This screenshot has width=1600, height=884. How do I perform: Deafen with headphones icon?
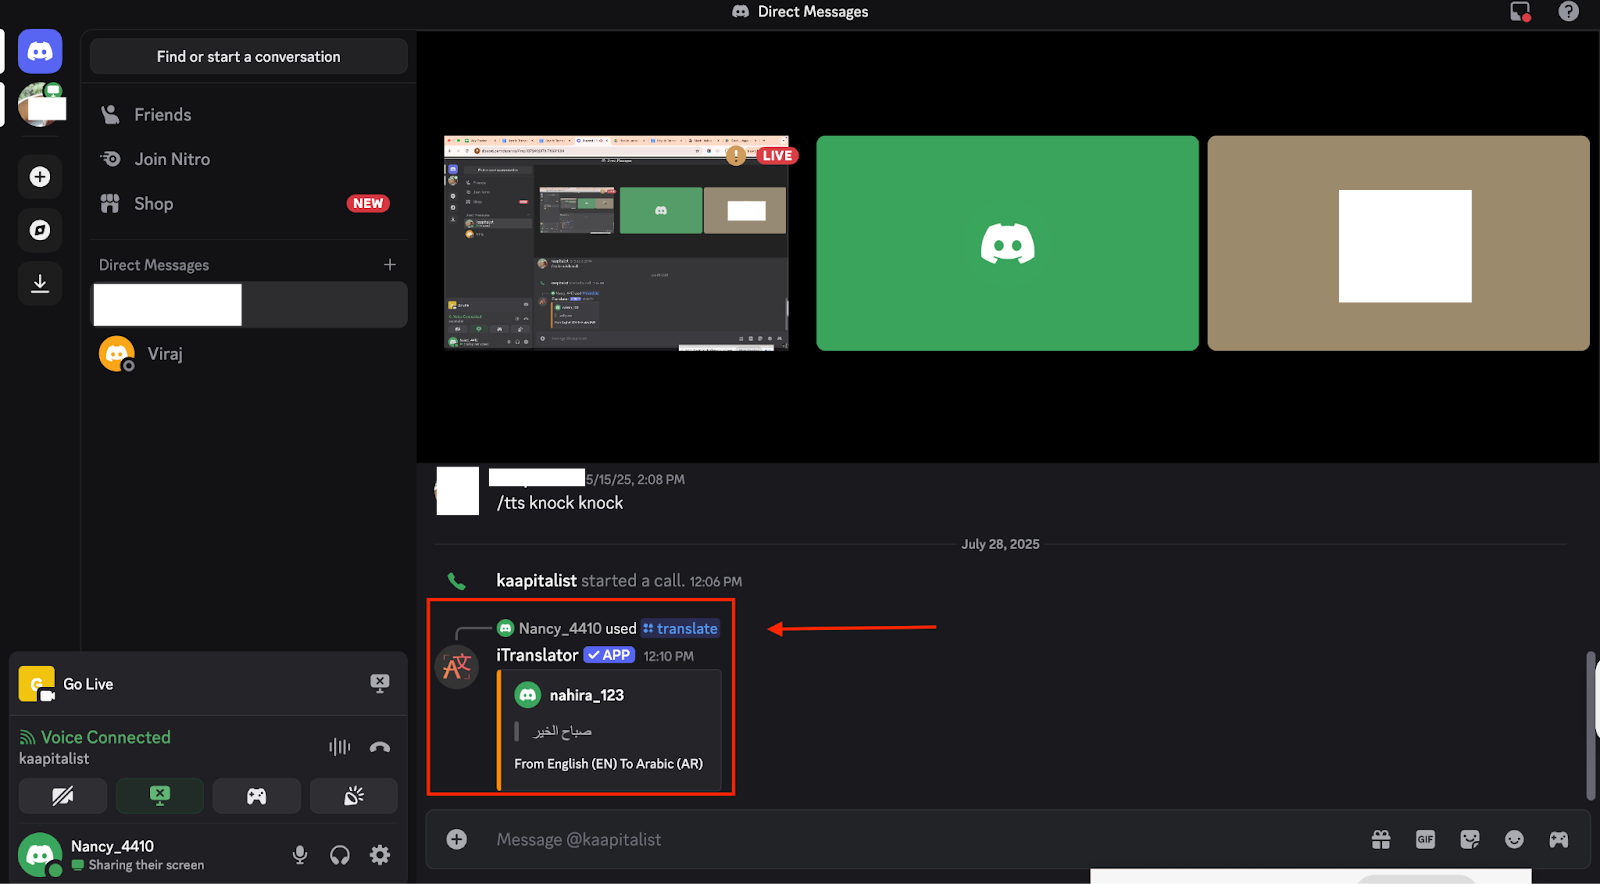[340, 855]
